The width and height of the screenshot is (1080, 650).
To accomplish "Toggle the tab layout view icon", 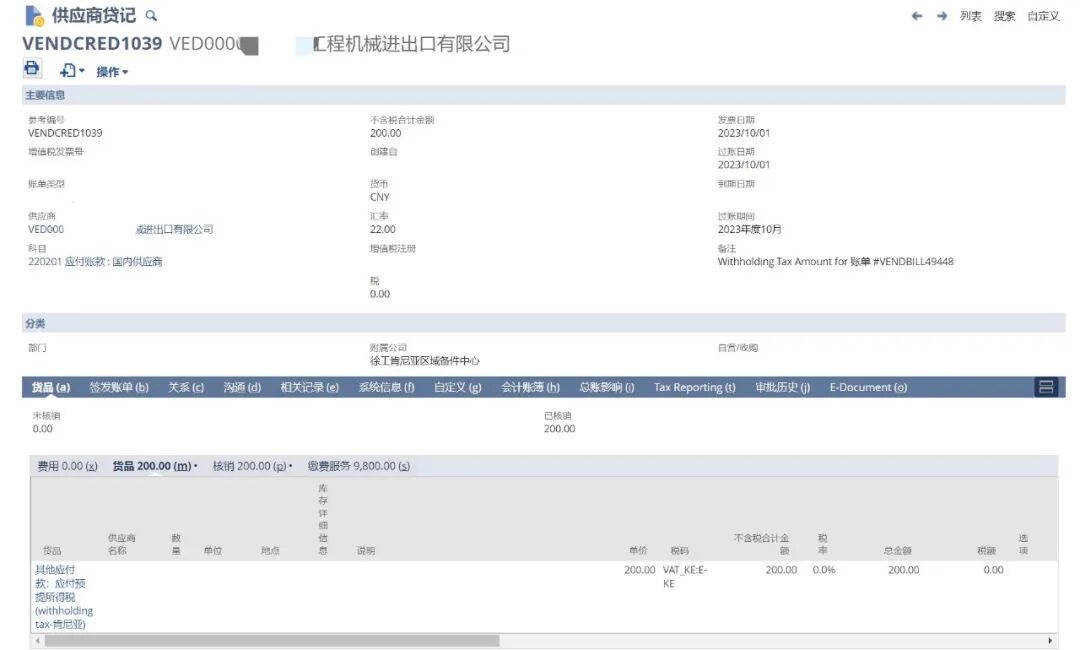I will click(x=1046, y=387).
